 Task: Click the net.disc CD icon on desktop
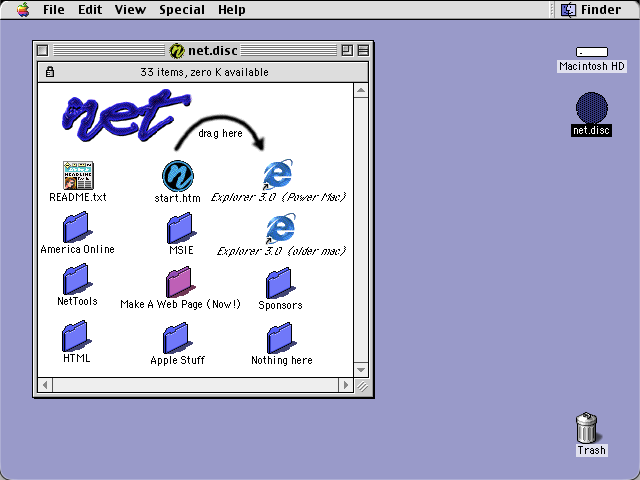coord(592,107)
